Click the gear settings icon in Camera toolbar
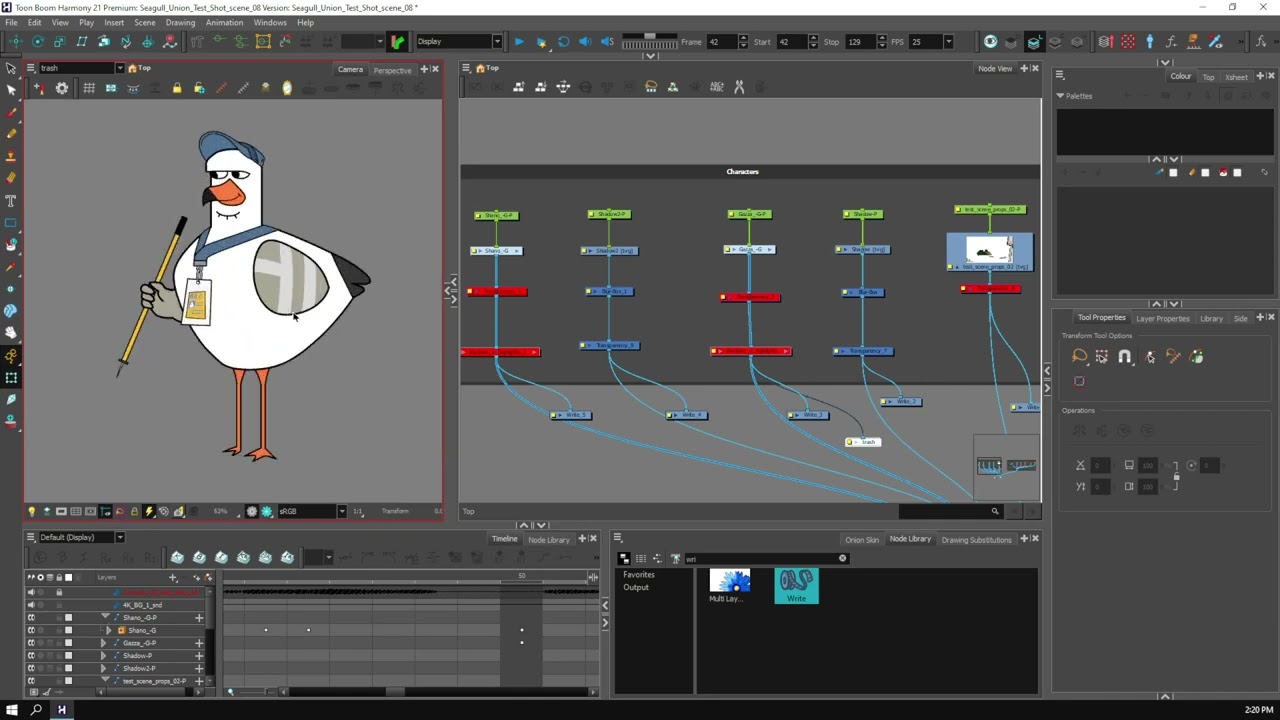This screenshot has width=1280, height=720. (x=62, y=88)
